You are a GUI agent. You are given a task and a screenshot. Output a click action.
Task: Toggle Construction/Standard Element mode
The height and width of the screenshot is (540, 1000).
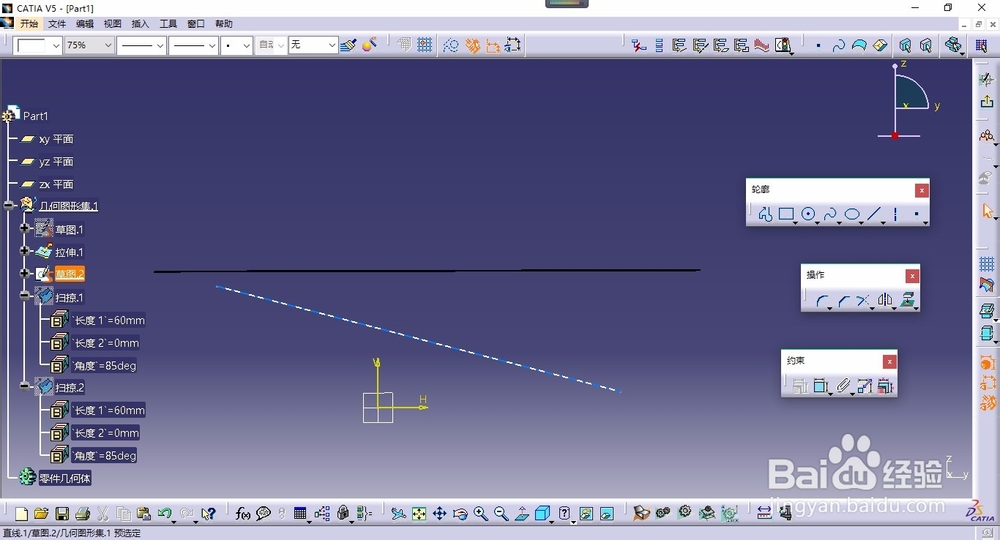click(451, 45)
